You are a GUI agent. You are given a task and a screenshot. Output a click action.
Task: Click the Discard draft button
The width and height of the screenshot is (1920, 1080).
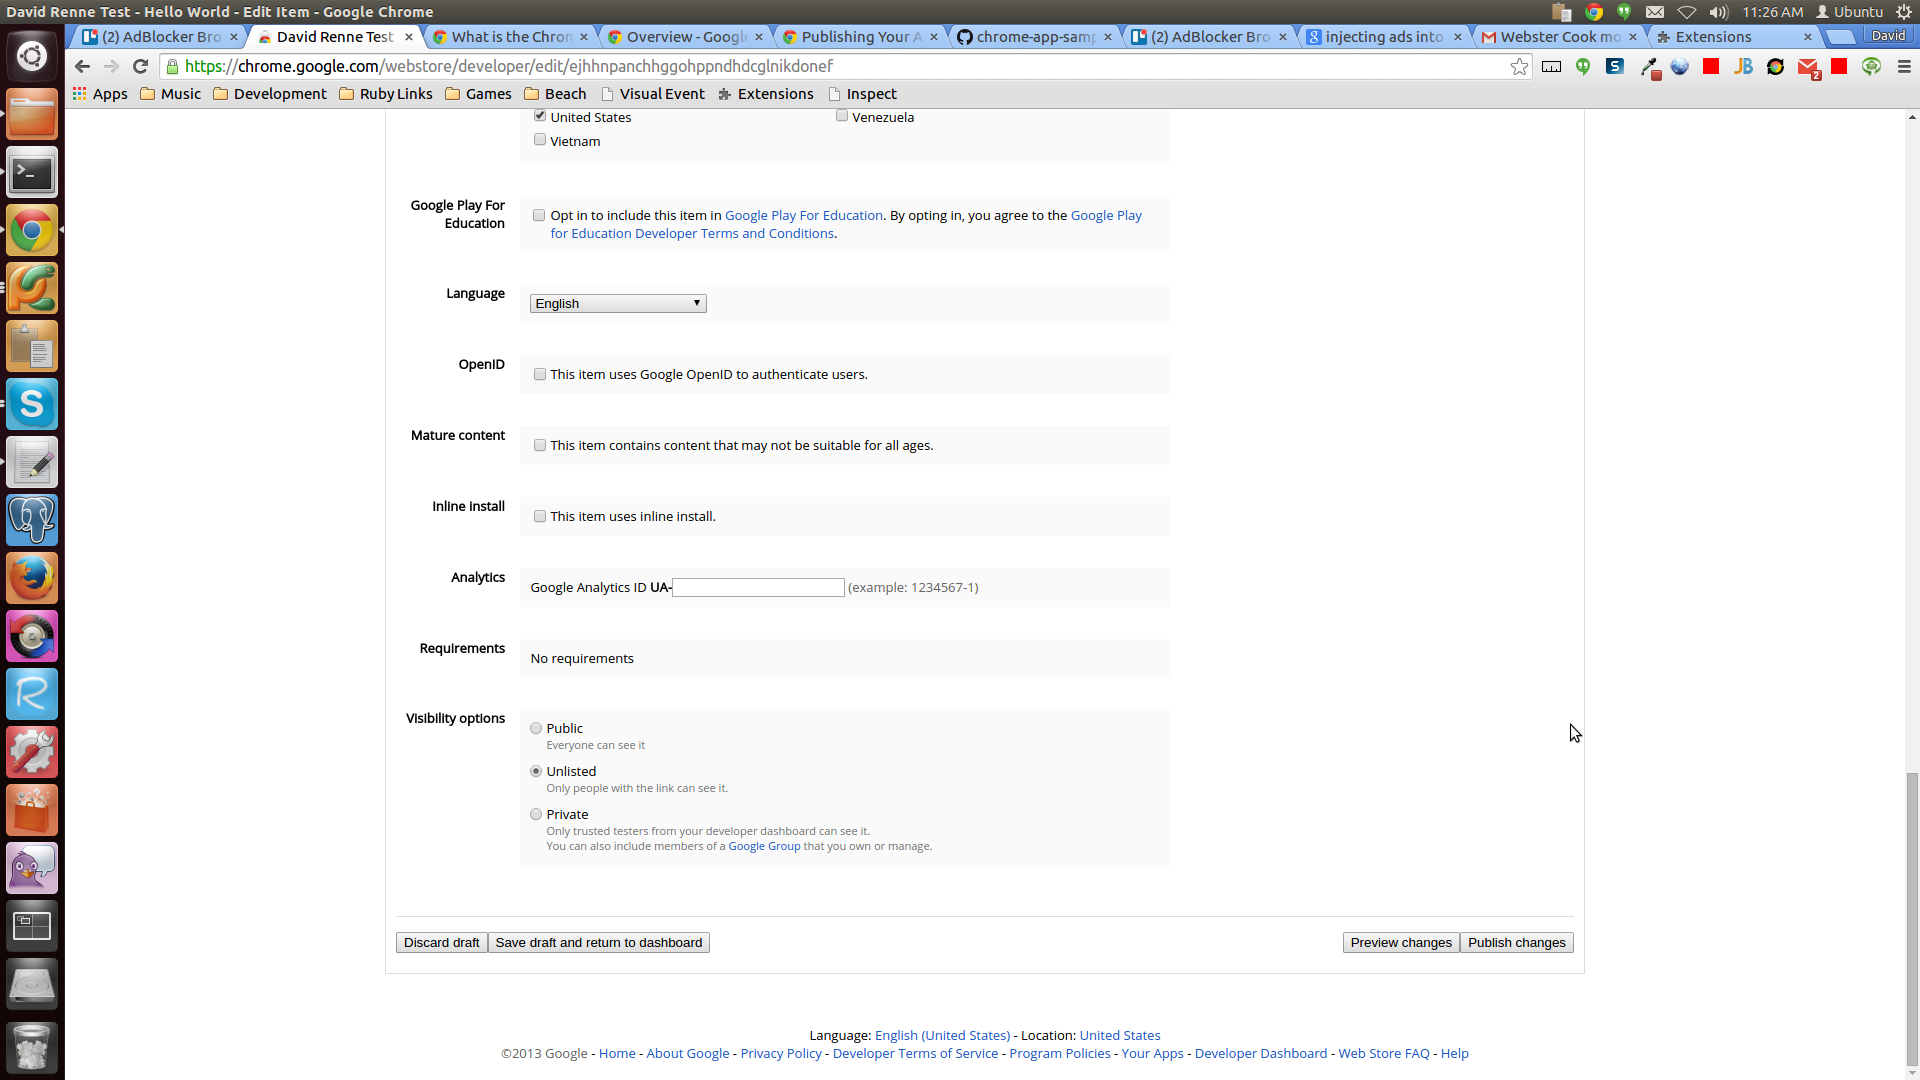tap(441, 943)
